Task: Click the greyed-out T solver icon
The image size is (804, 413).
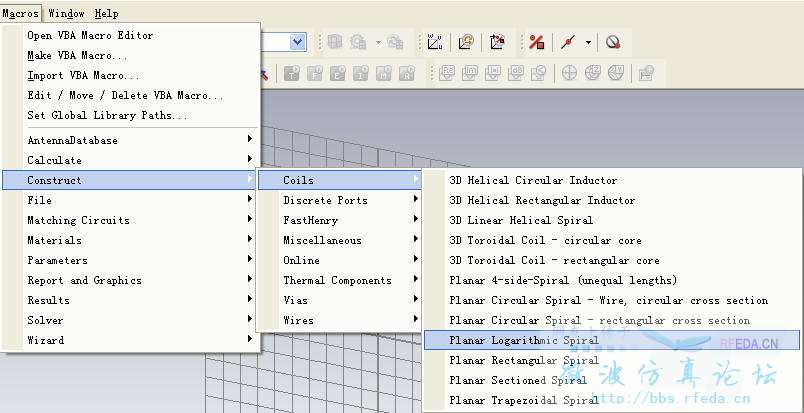Action: click(x=292, y=73)
